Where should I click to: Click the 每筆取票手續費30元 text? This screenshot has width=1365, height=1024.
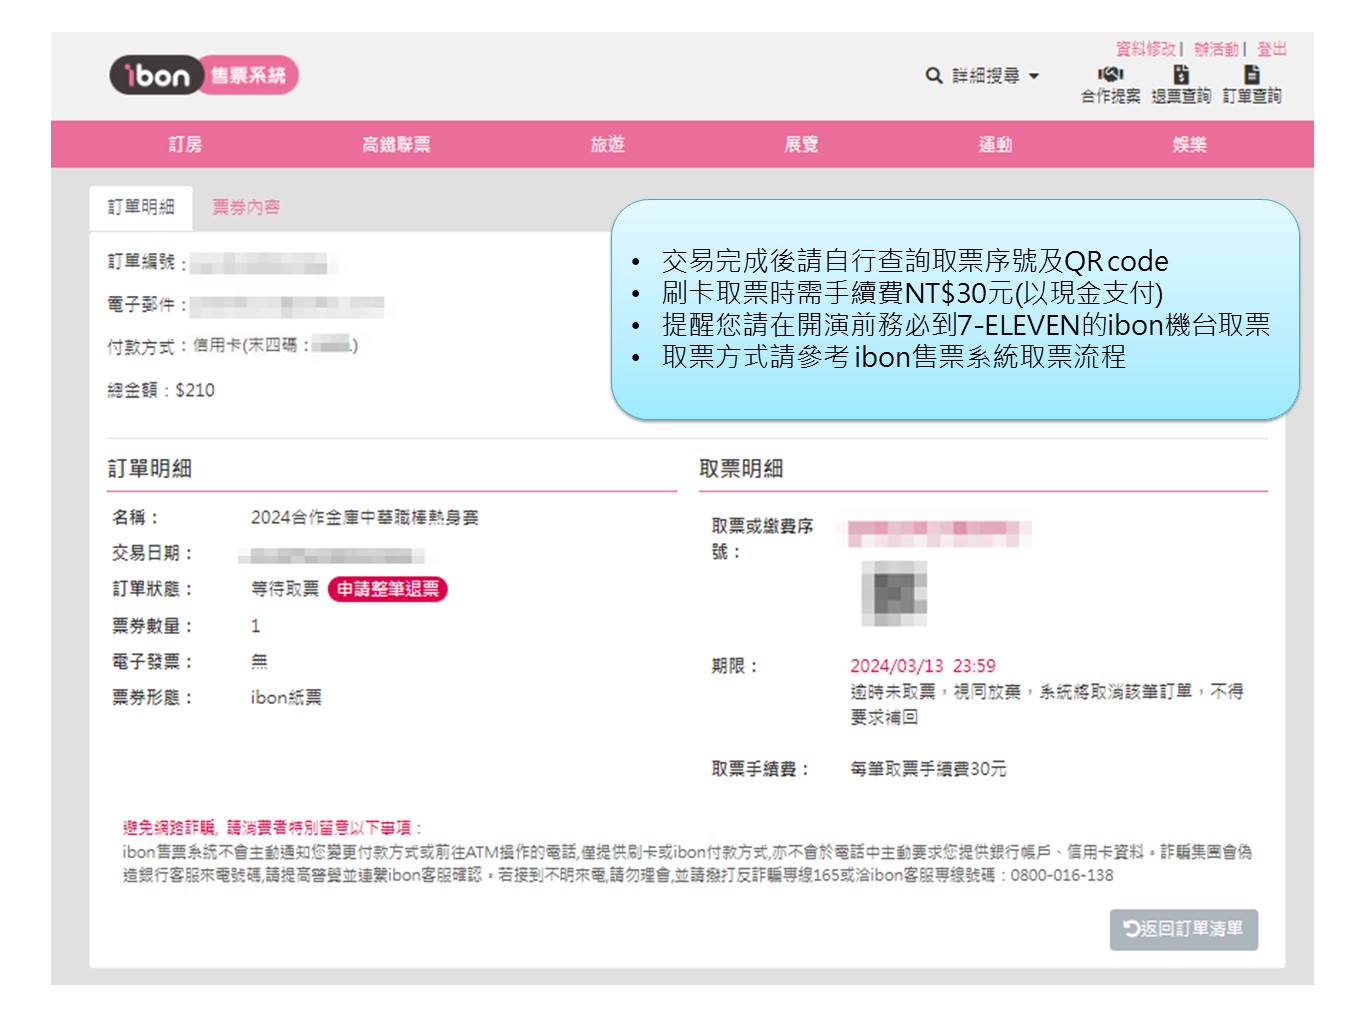928,769
